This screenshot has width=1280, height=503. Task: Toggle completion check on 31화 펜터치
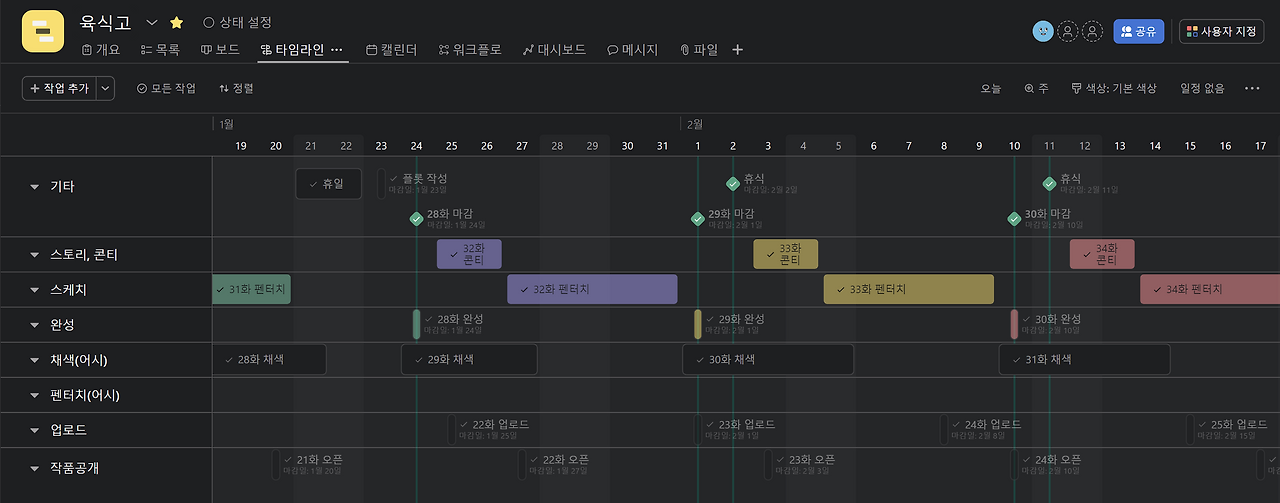point(220,289)
